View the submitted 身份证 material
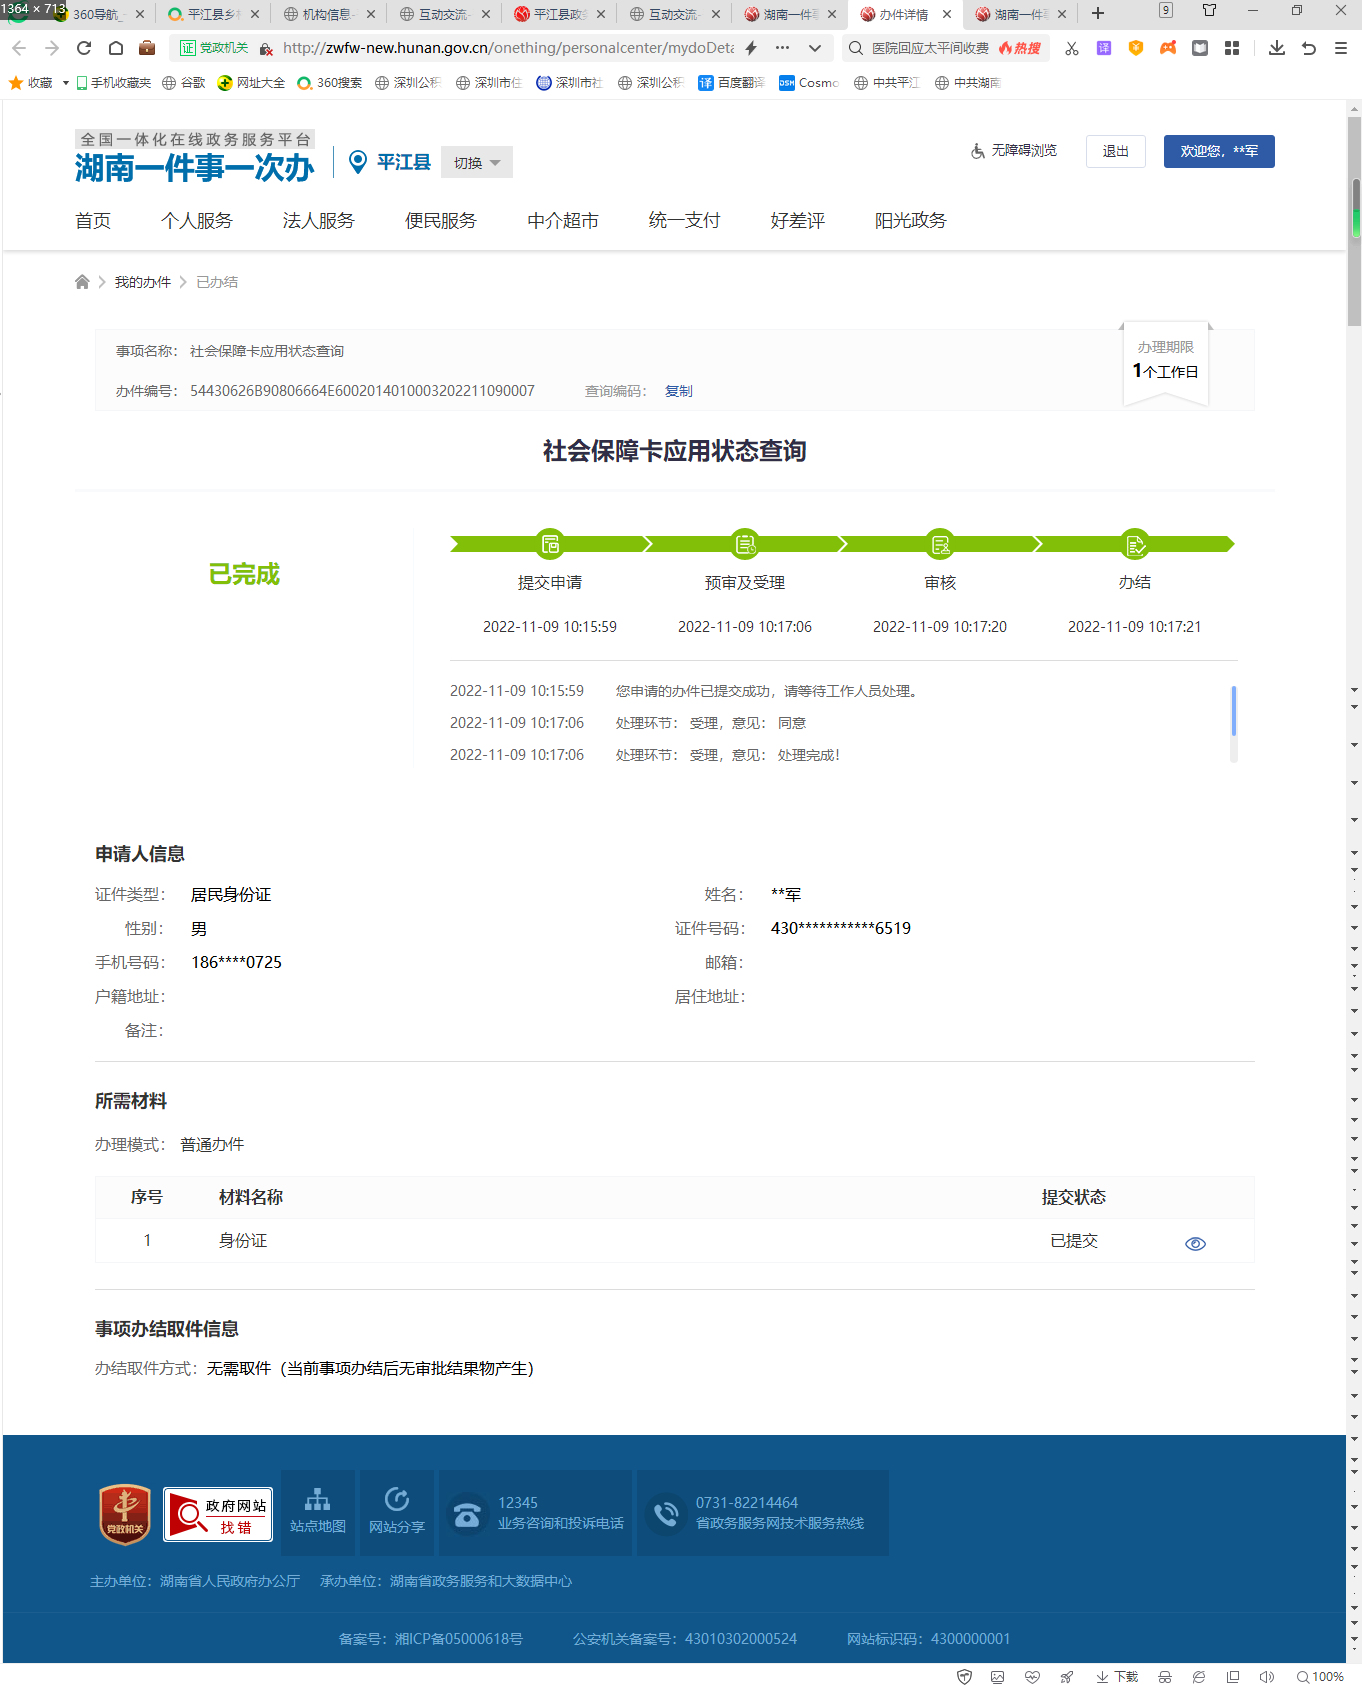Viewport: 1362px width, 1685px height. click(x=1195, y=1243)
